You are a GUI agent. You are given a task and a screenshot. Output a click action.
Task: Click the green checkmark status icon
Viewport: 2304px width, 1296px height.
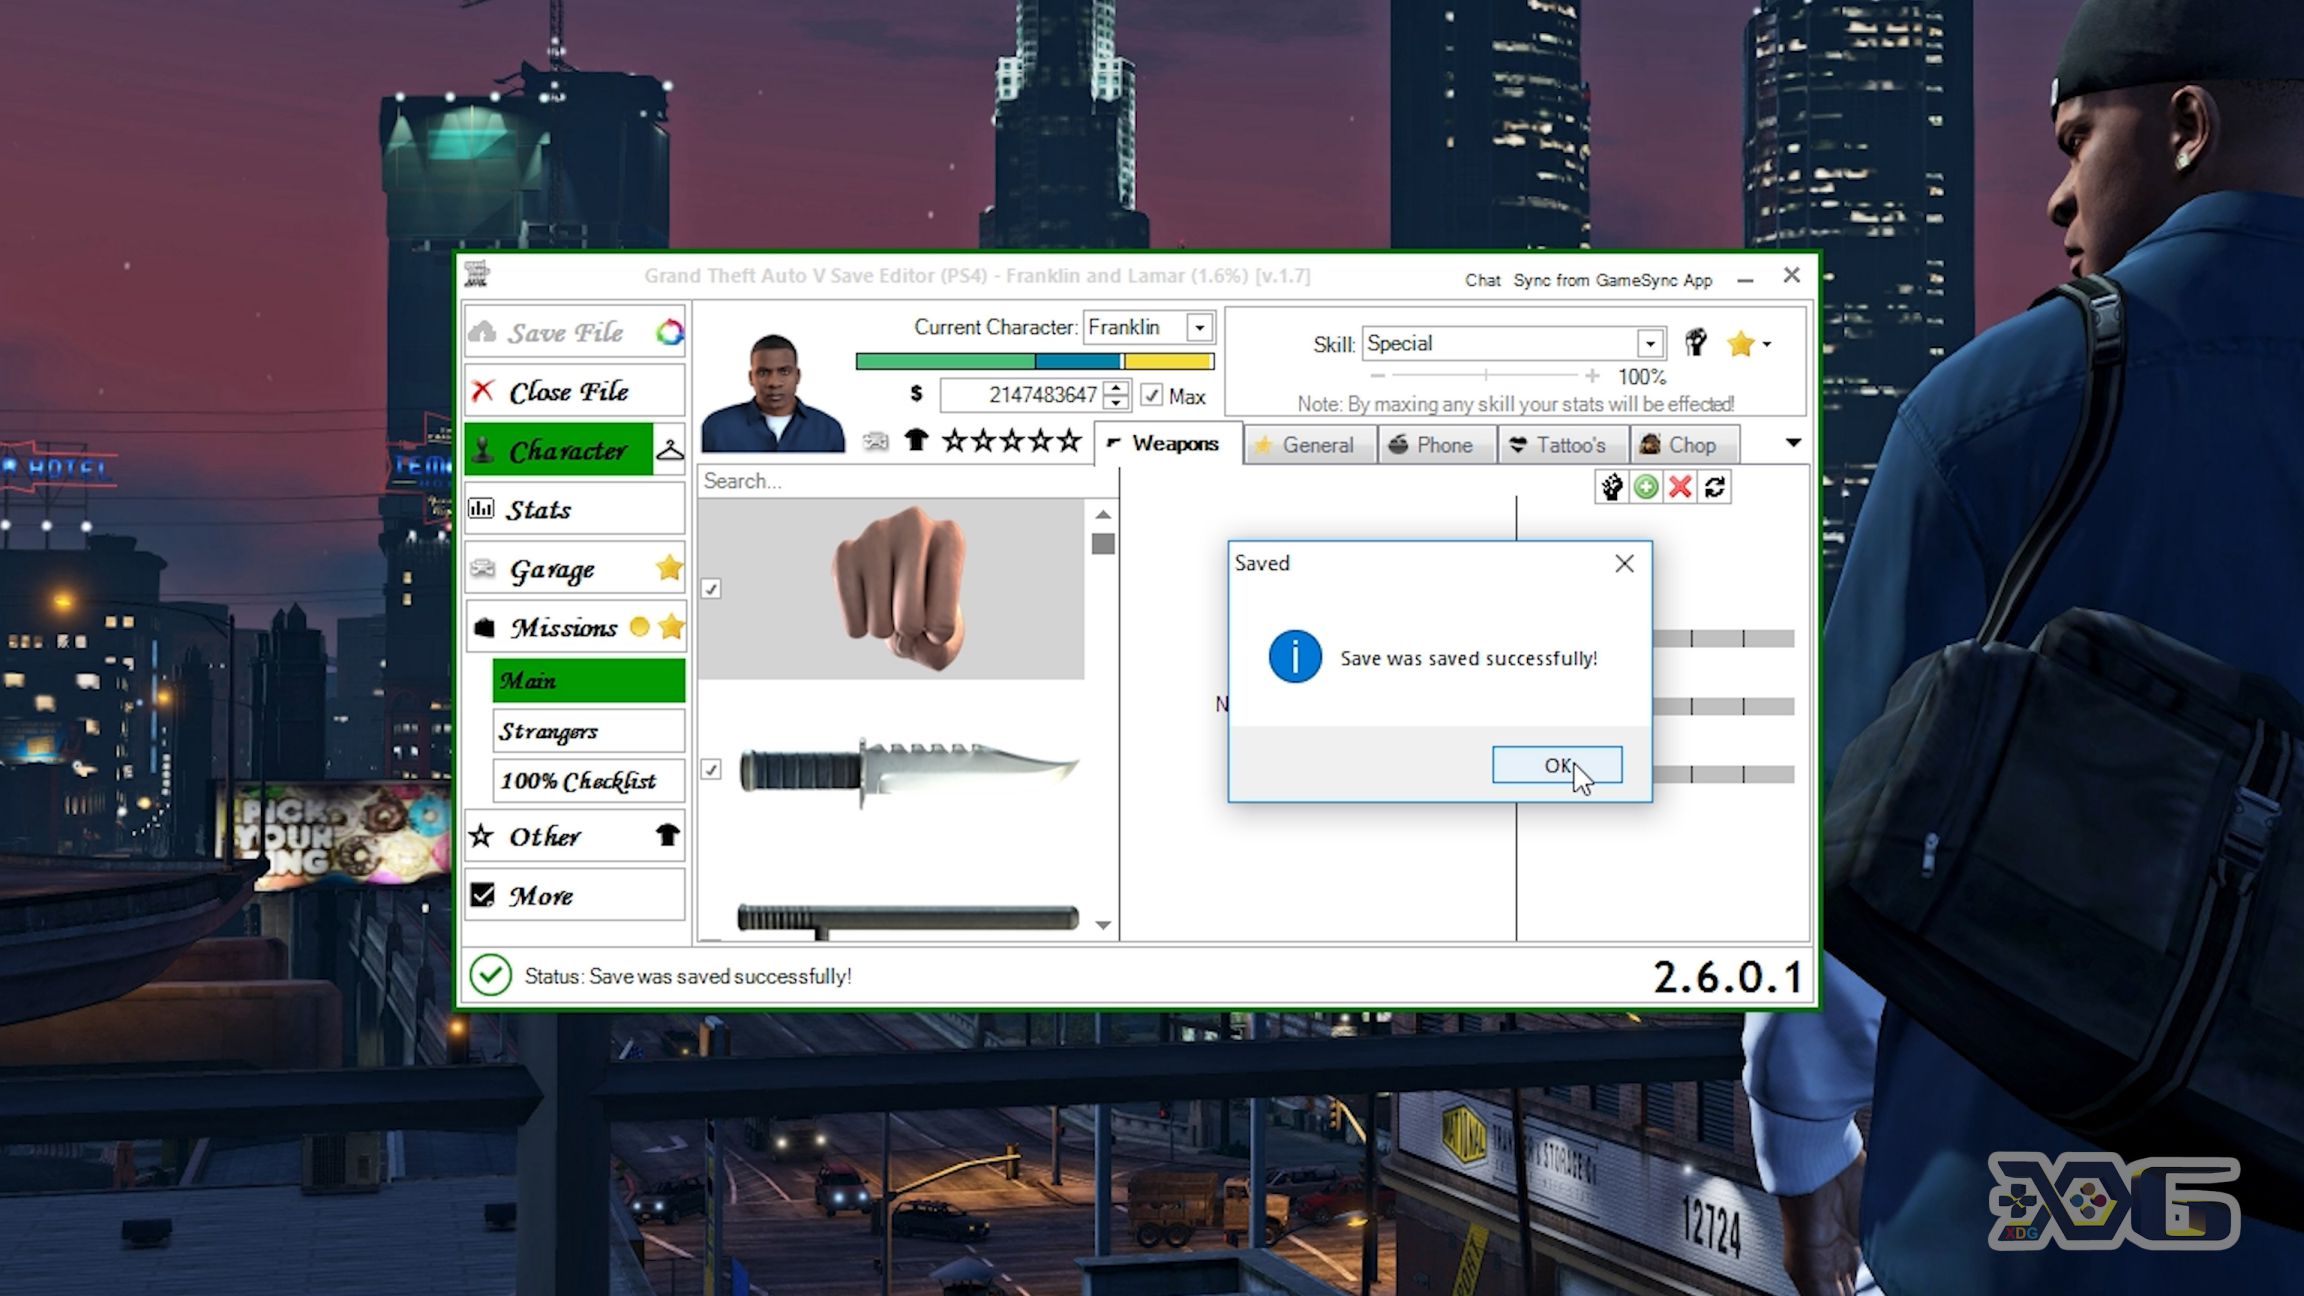[491, 975]
